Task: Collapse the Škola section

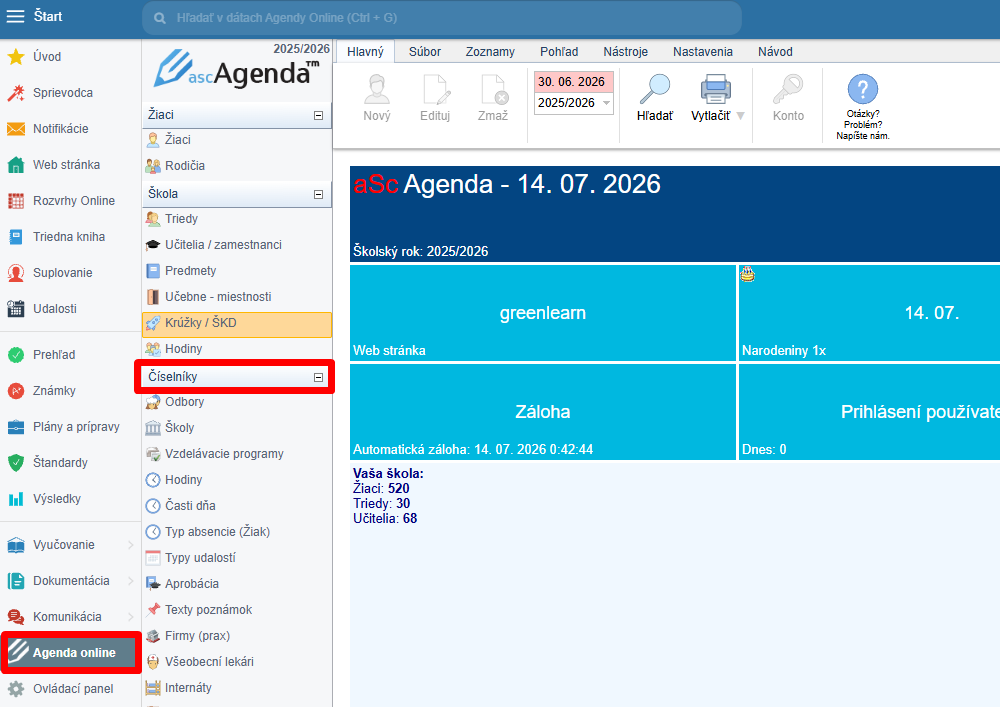Action: (x=318, y=194)
